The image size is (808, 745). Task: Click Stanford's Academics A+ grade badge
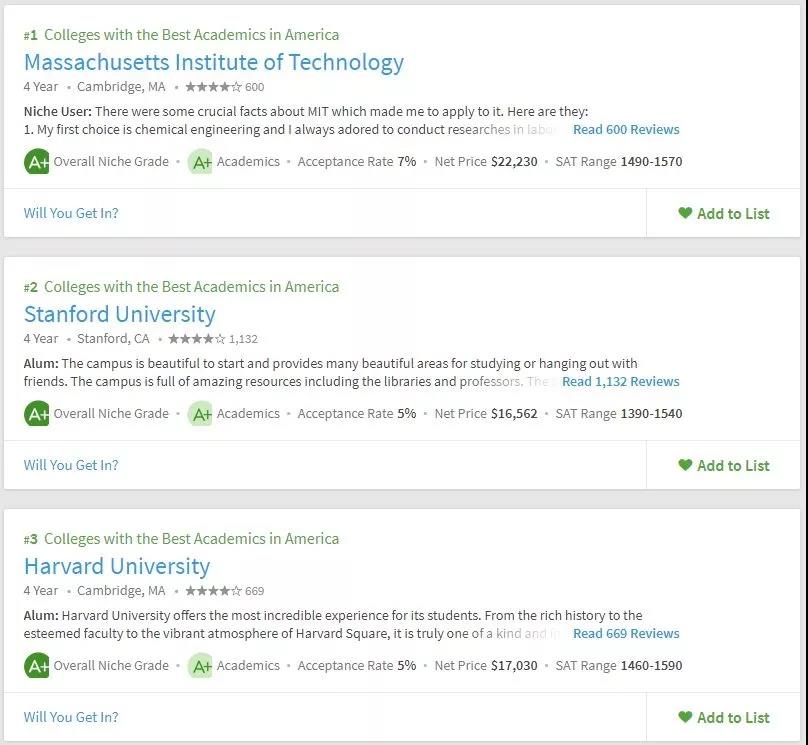point(200,414)
